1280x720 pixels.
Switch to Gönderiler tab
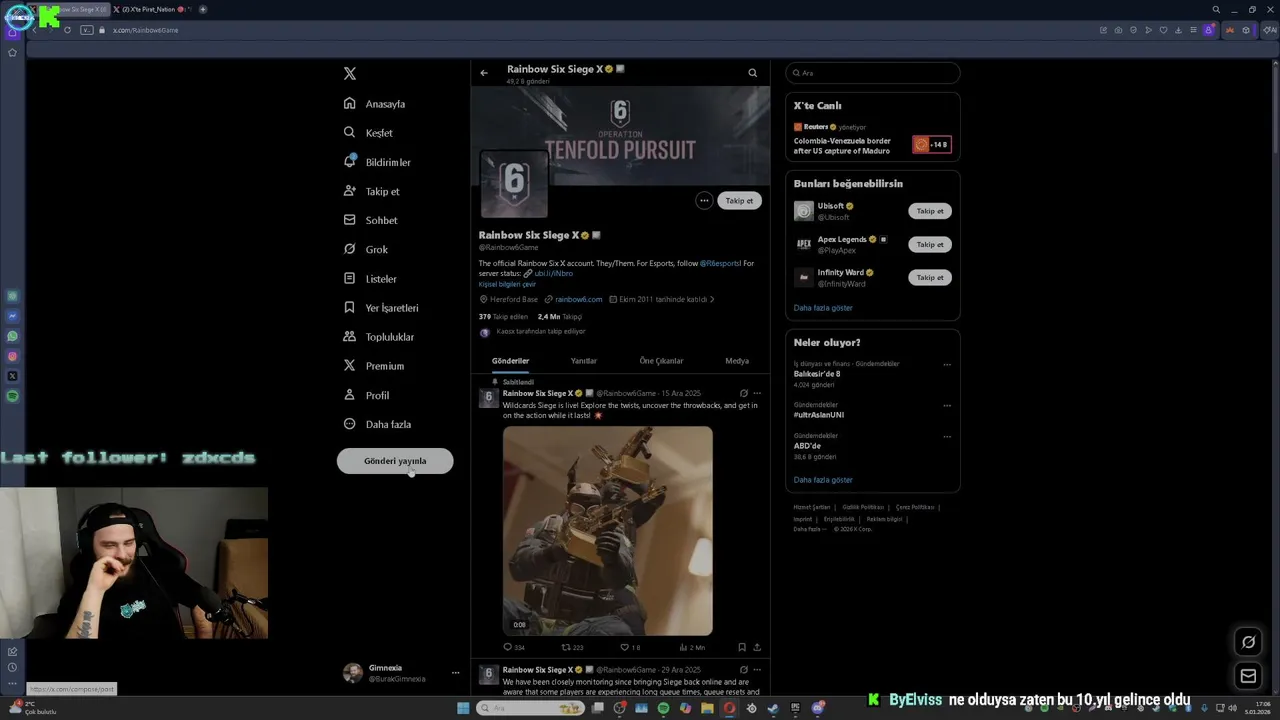point(510,361)
